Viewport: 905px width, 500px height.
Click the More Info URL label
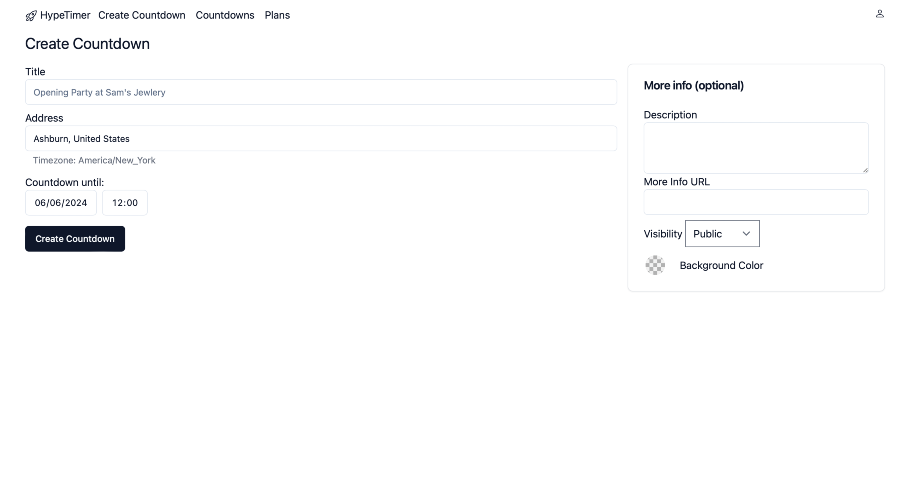(676, 182)
